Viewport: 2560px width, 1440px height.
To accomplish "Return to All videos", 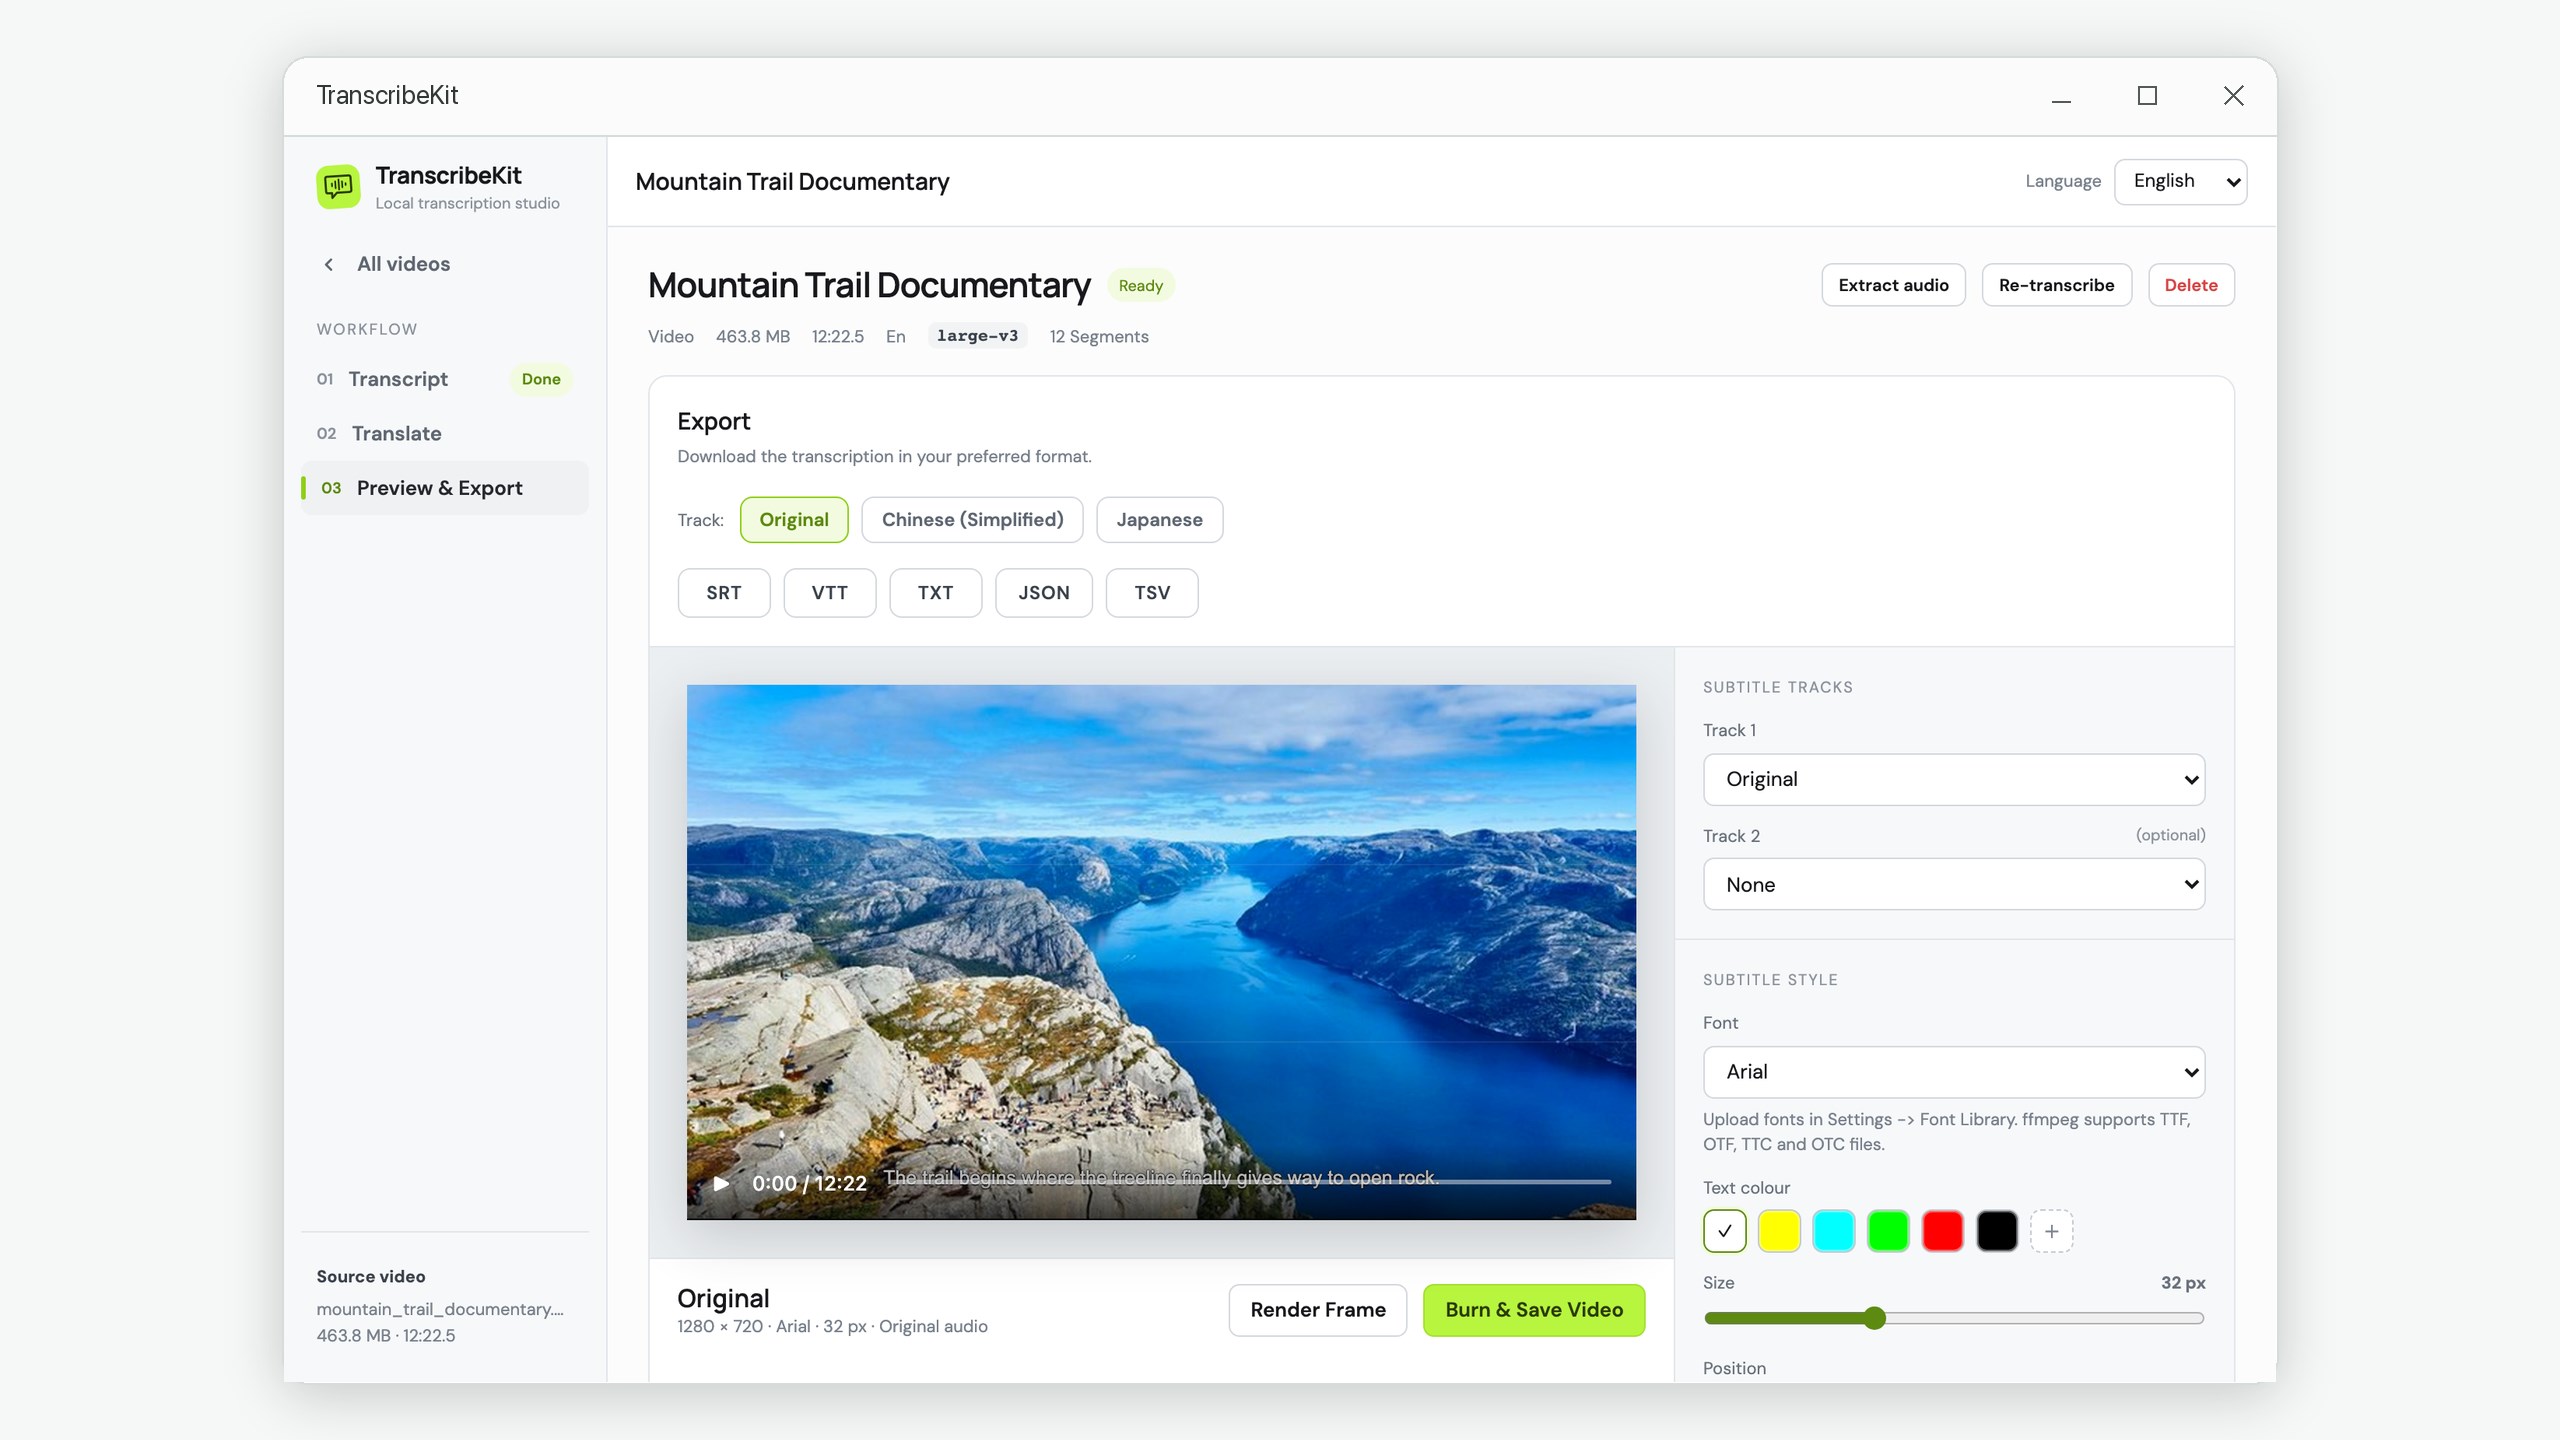I will pyautogui.click(x=403, y=265).
